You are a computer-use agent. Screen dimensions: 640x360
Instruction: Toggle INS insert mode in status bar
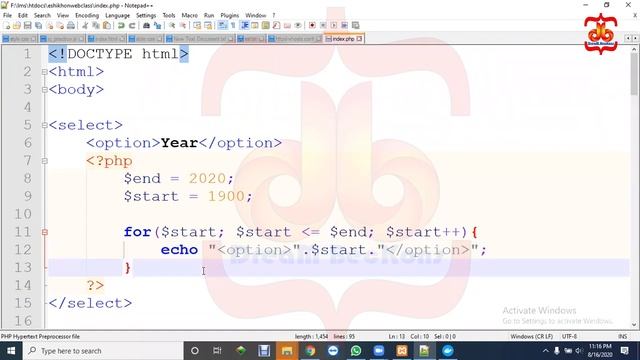[622, 336]
